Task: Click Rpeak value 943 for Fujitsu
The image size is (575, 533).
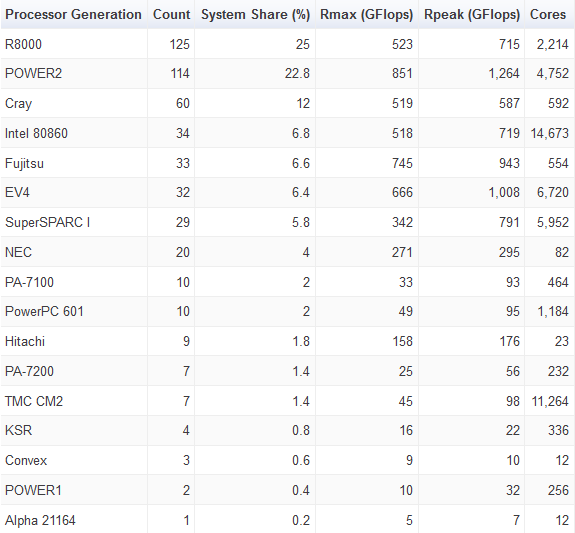Action: point(509,163)
